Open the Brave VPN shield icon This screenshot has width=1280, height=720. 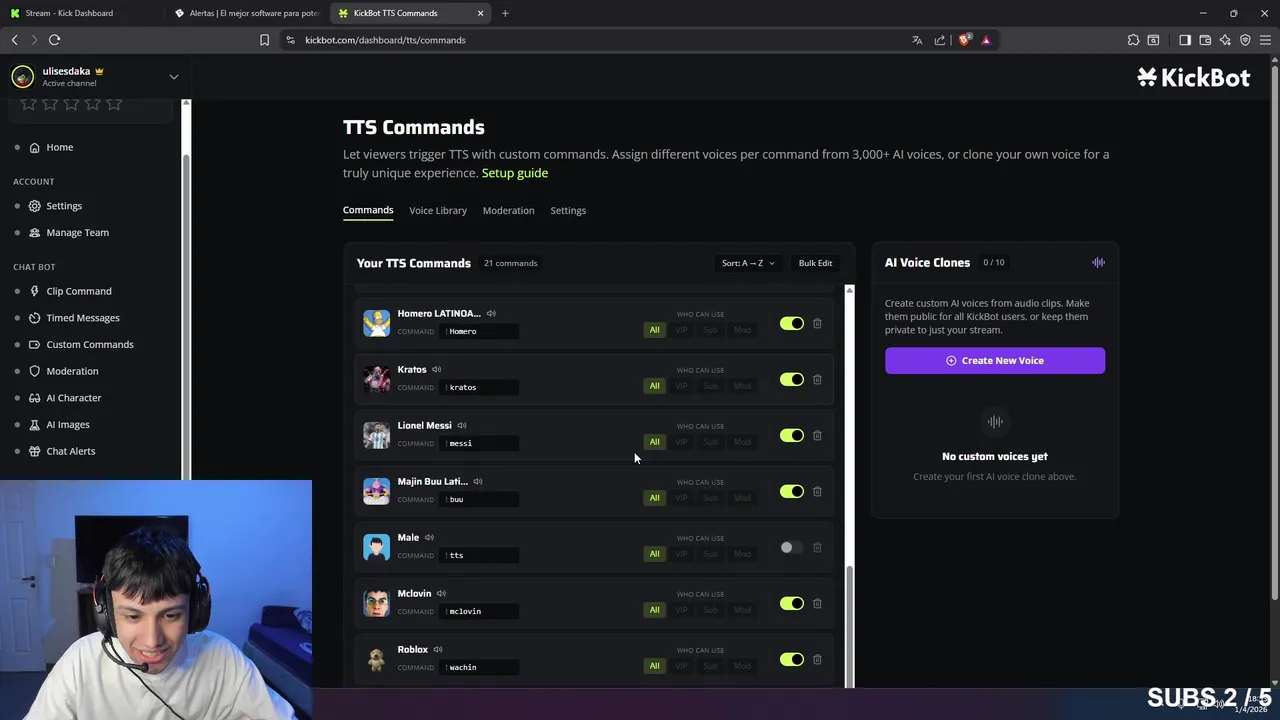(x=1245, y=40)
